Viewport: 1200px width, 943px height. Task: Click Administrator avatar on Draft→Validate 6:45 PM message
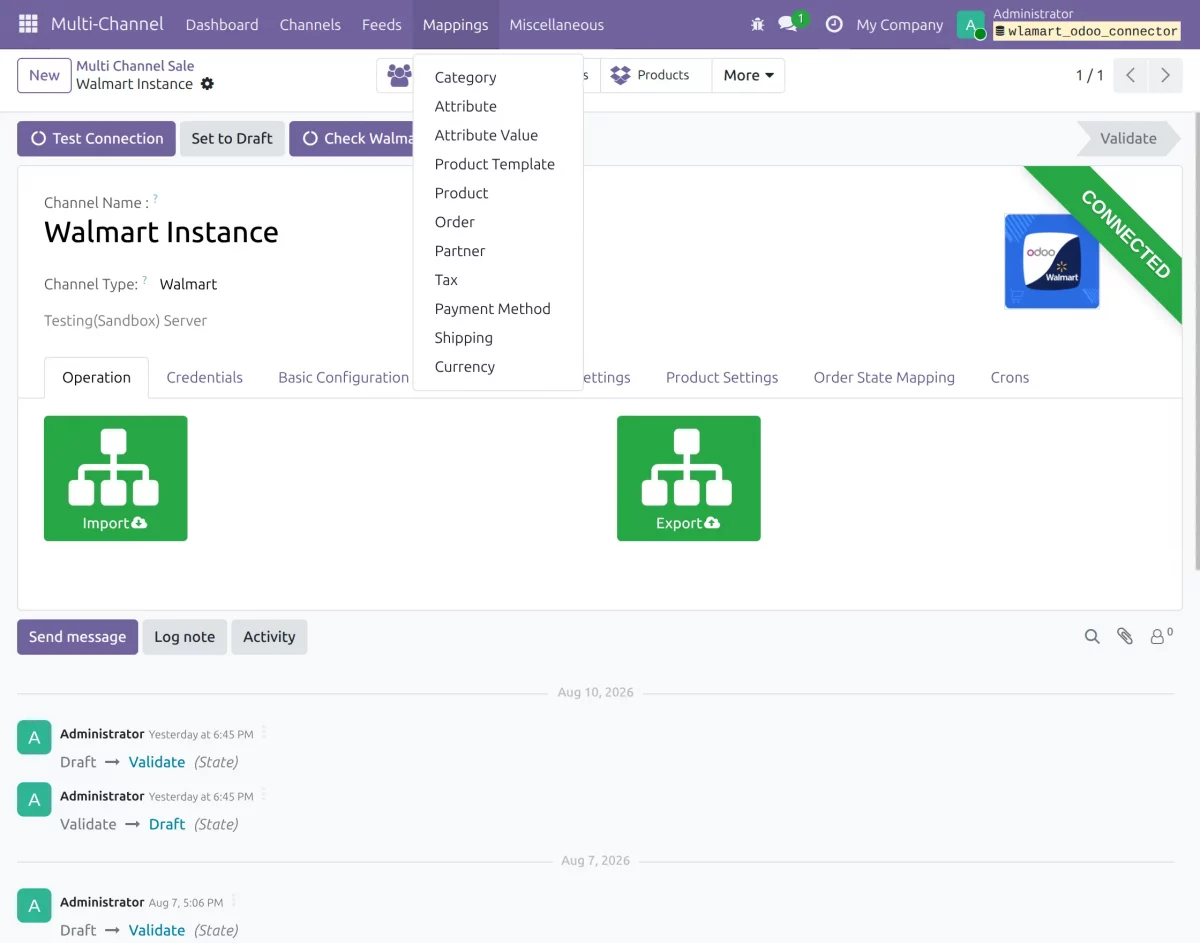pos(34,738)
